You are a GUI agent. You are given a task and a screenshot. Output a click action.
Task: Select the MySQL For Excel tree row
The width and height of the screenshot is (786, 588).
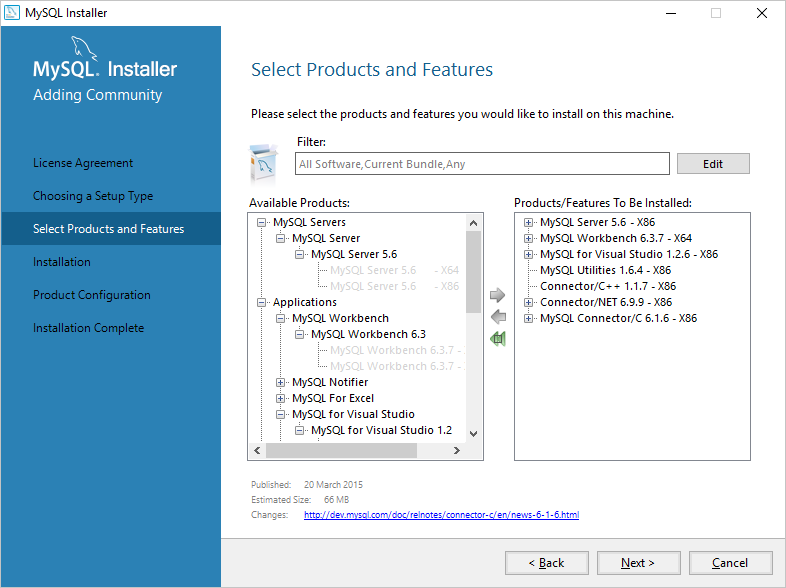[x=333, y=399]
